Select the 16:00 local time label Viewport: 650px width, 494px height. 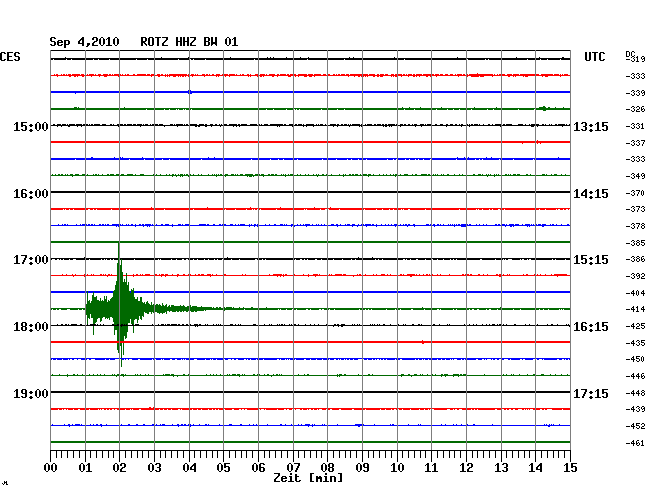click(x=31, y=194)
